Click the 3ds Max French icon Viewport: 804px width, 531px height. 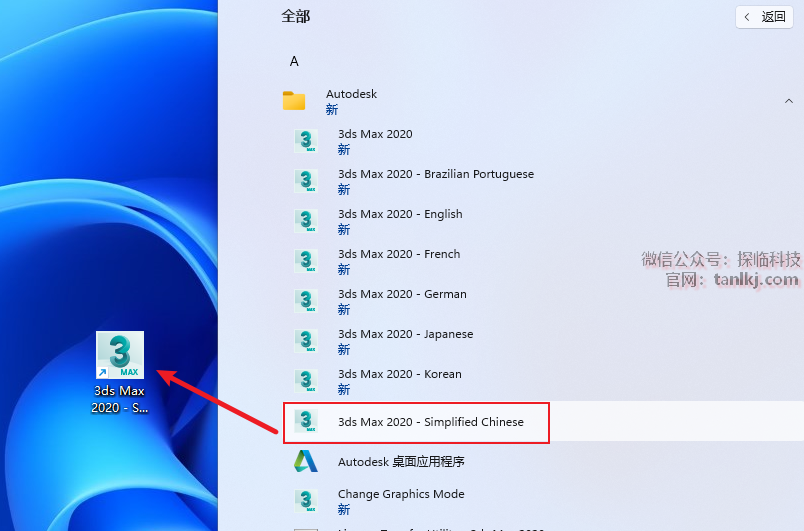tap(306, 261)
